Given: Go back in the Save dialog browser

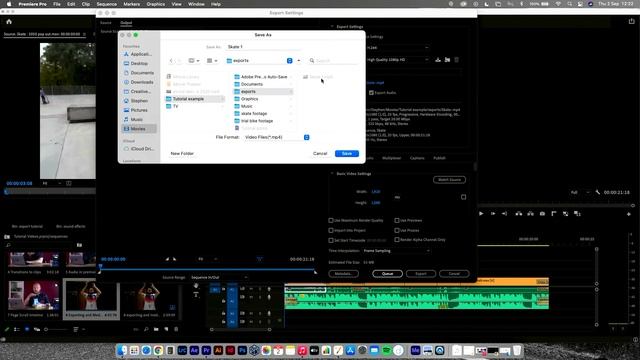Looking at the screenshot, I should click(171, 60).
